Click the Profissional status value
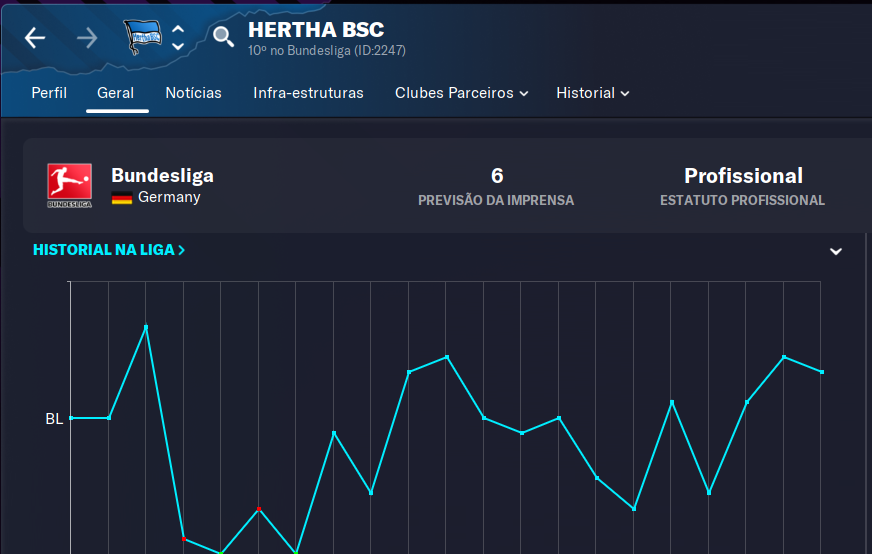Viewport: 872px width, 554px height. 744,176
